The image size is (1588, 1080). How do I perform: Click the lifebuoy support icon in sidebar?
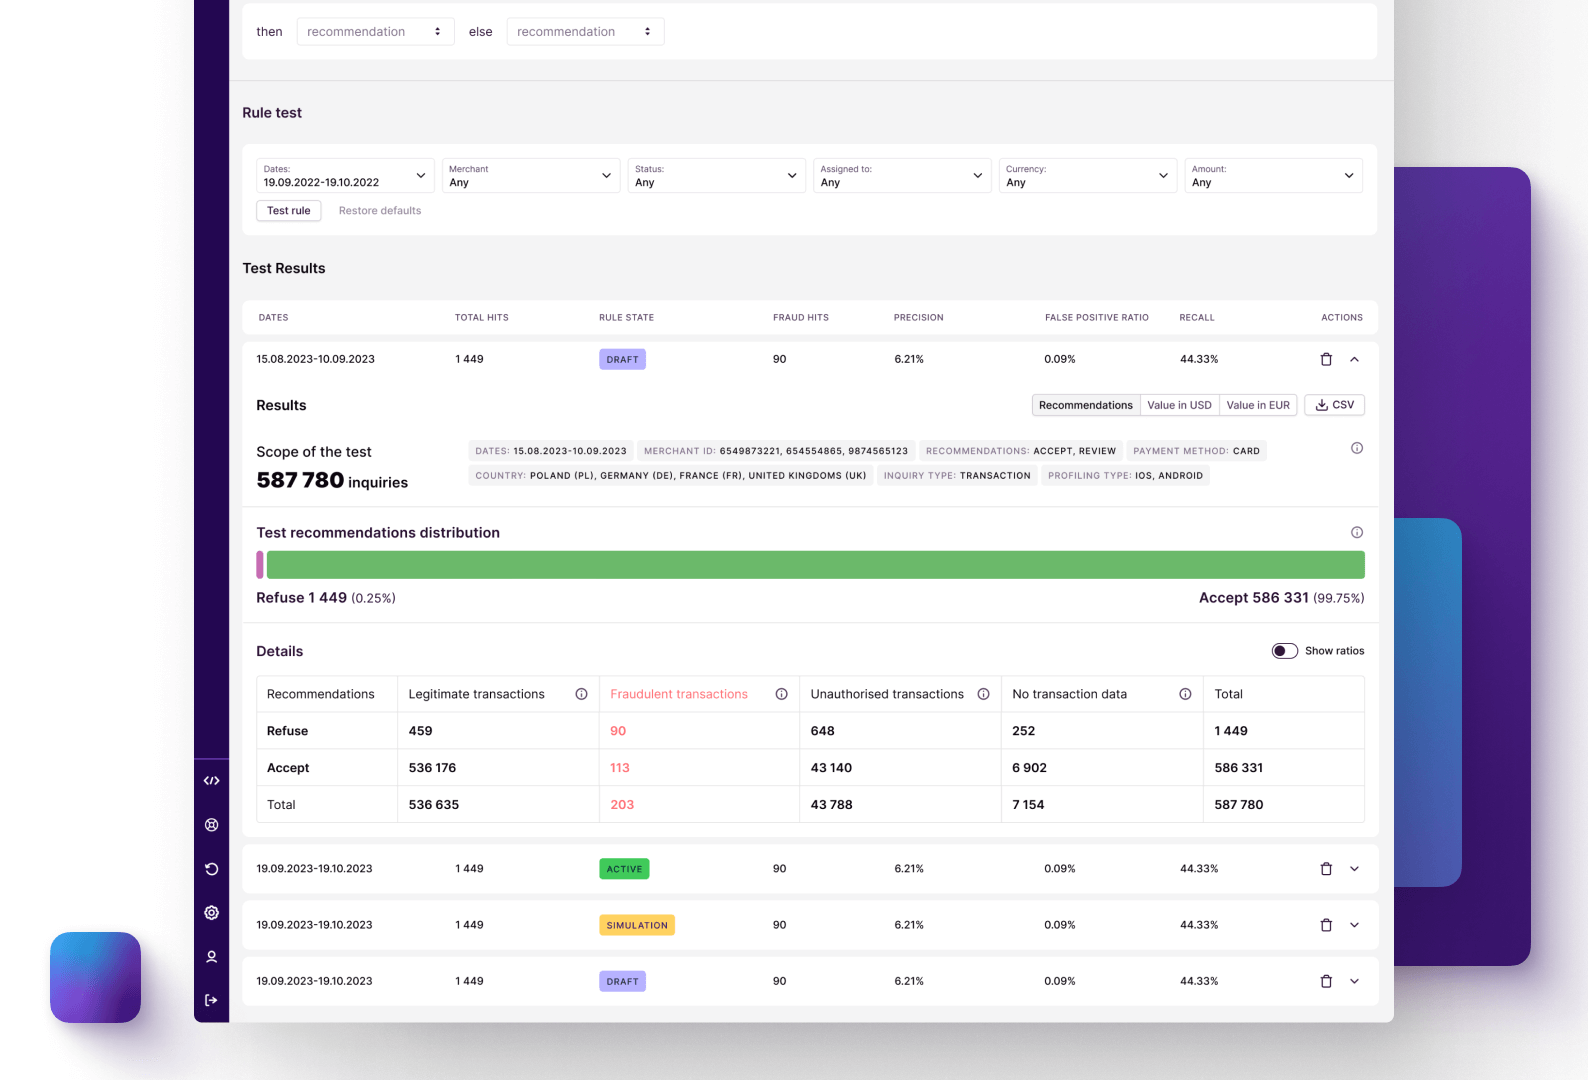(211, 825)
